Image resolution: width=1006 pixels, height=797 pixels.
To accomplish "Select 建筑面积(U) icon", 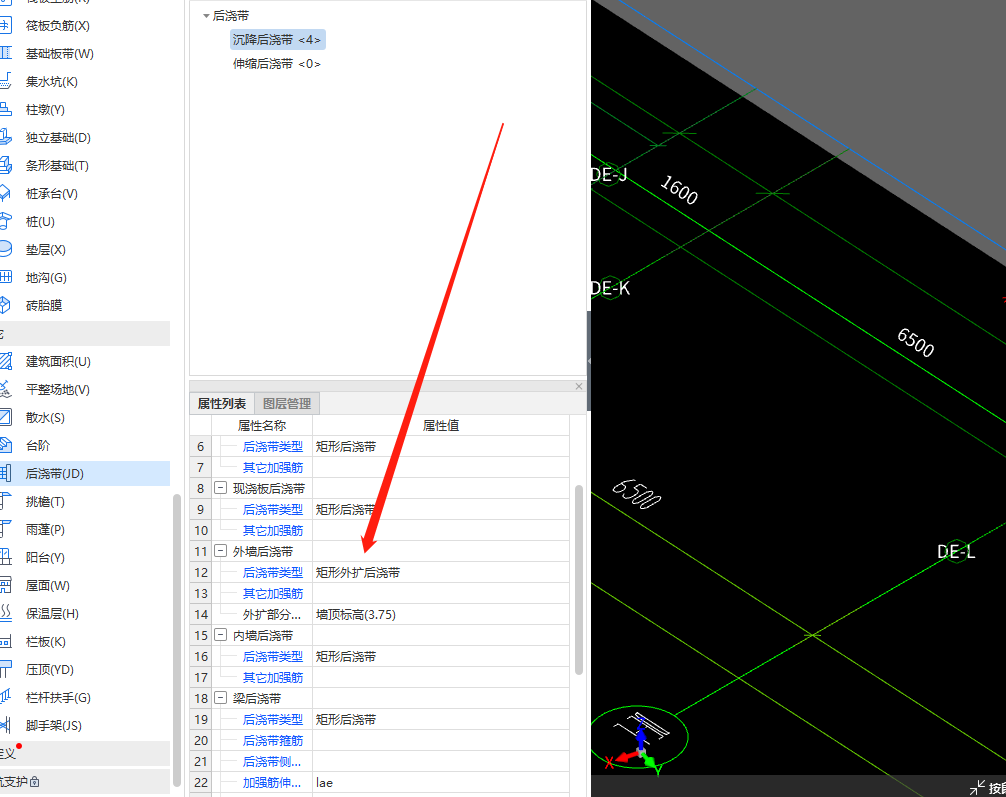I will tap(5, 361).
